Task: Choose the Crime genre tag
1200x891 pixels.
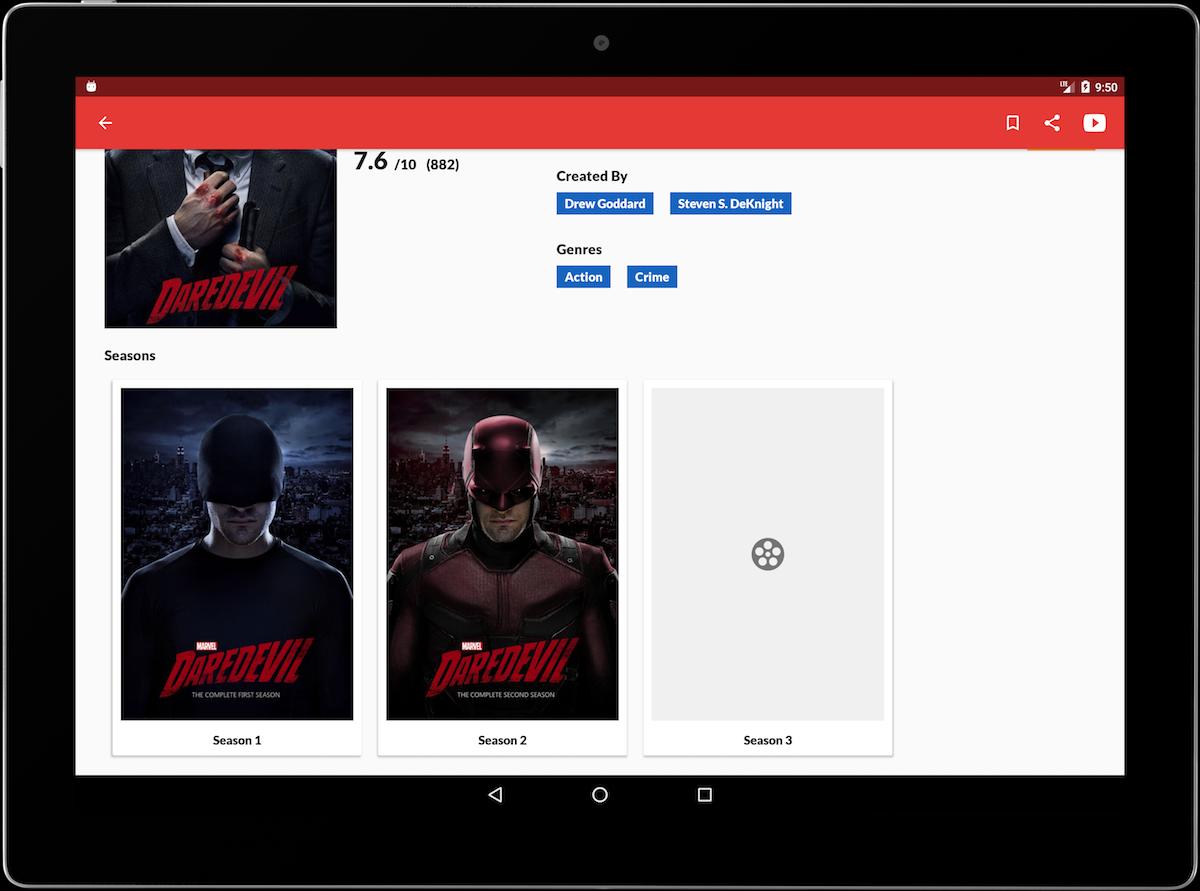Action: pyautogui.click(x=651, y=277)
